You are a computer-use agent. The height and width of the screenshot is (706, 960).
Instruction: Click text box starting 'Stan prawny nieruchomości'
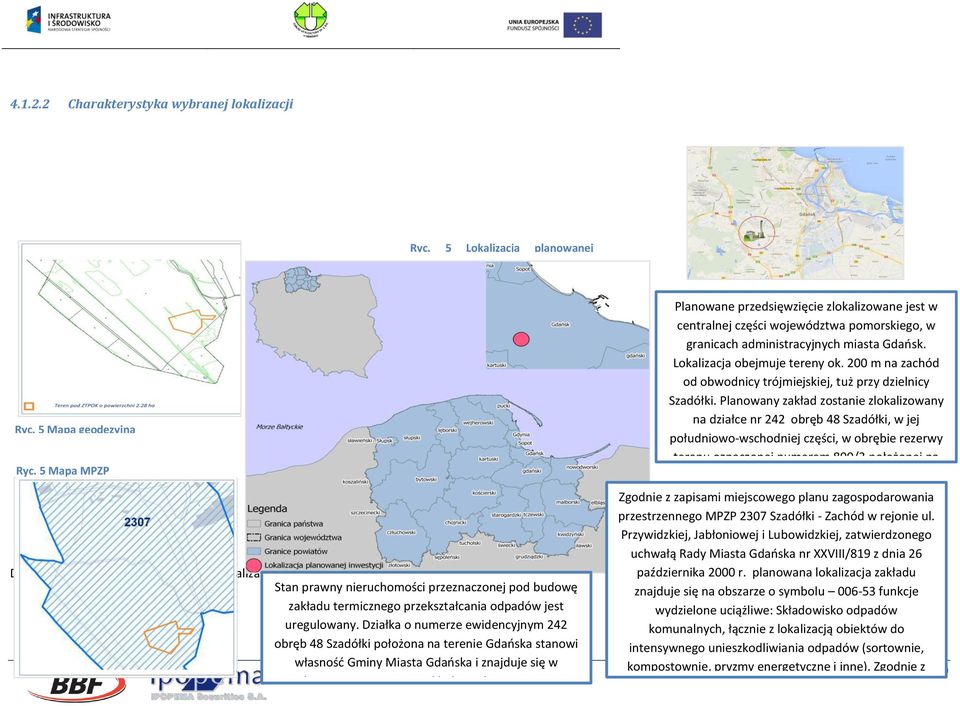point(426,628)
